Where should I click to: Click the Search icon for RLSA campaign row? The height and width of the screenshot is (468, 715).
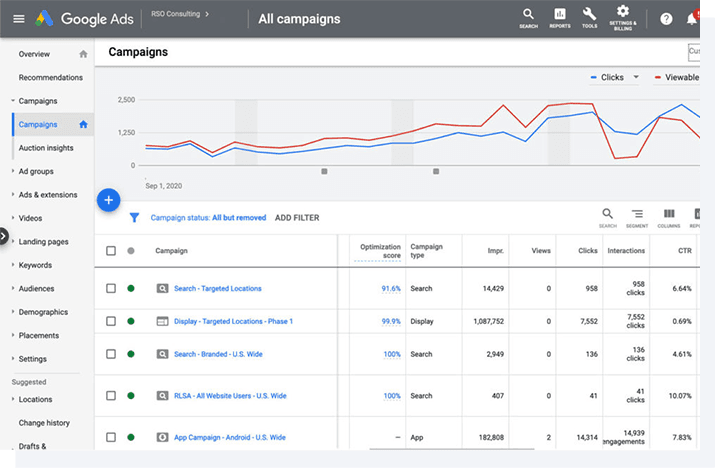(162, 395)
